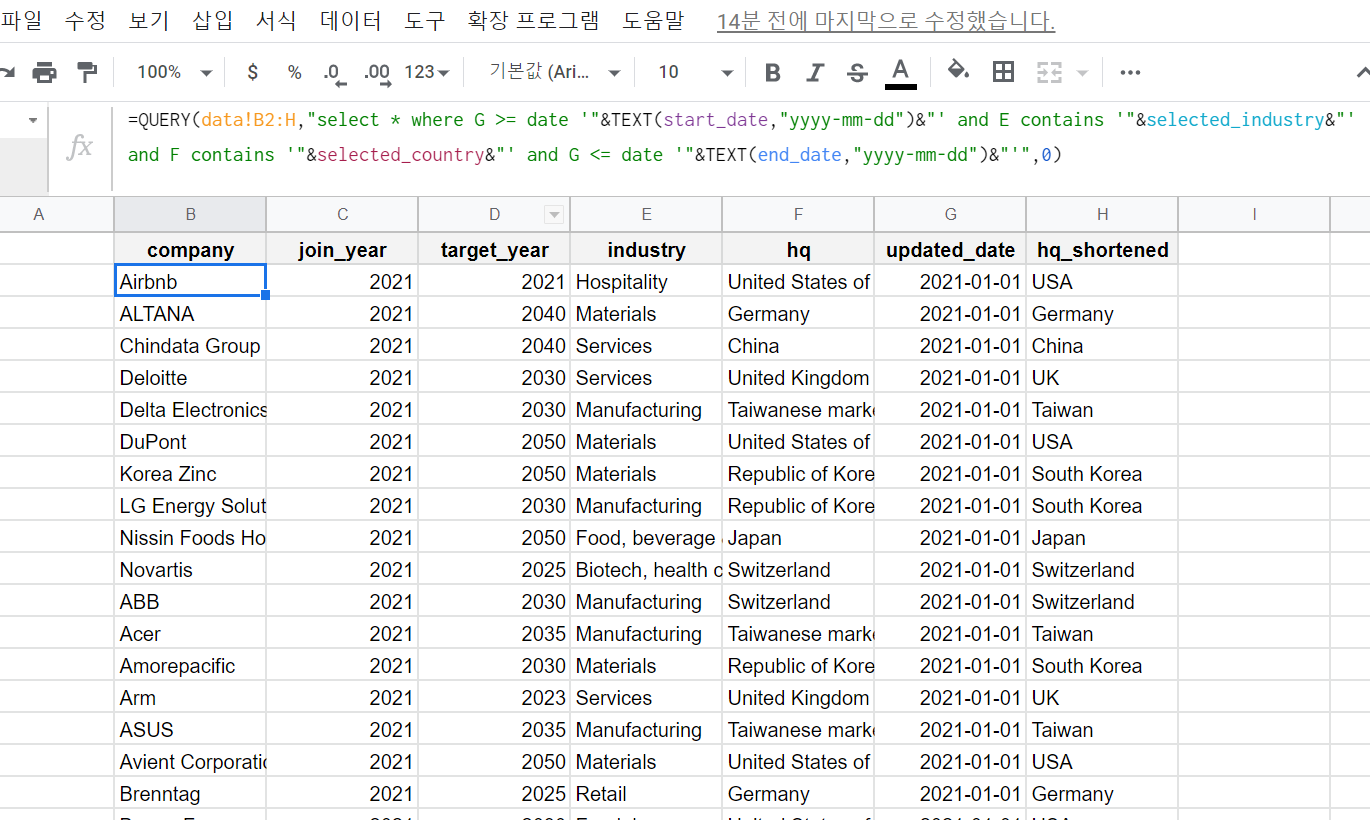Open the text color picker
The image size is (1370, 820).
tap(900, 72)
